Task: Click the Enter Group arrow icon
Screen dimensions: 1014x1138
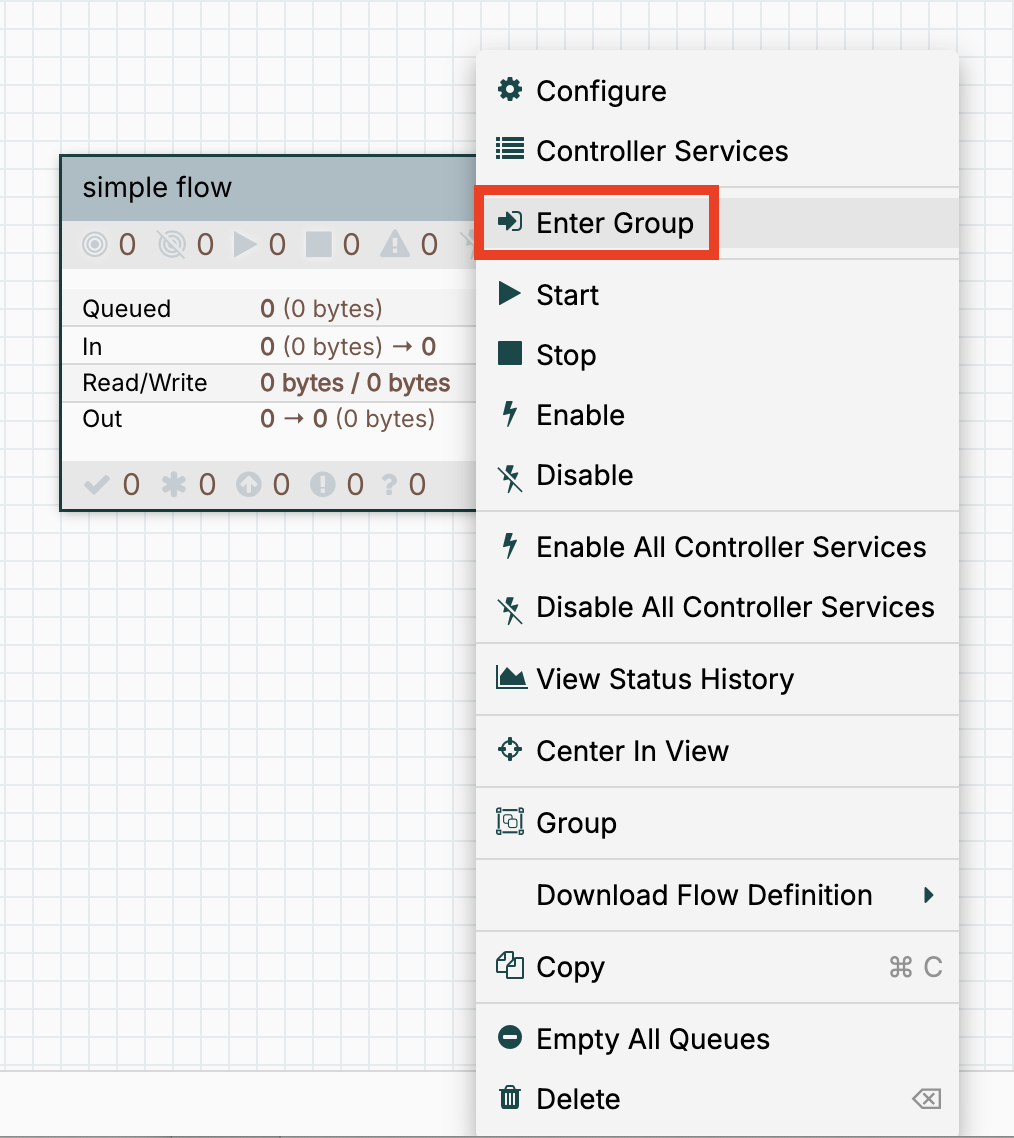Action: tap(510, 221)
